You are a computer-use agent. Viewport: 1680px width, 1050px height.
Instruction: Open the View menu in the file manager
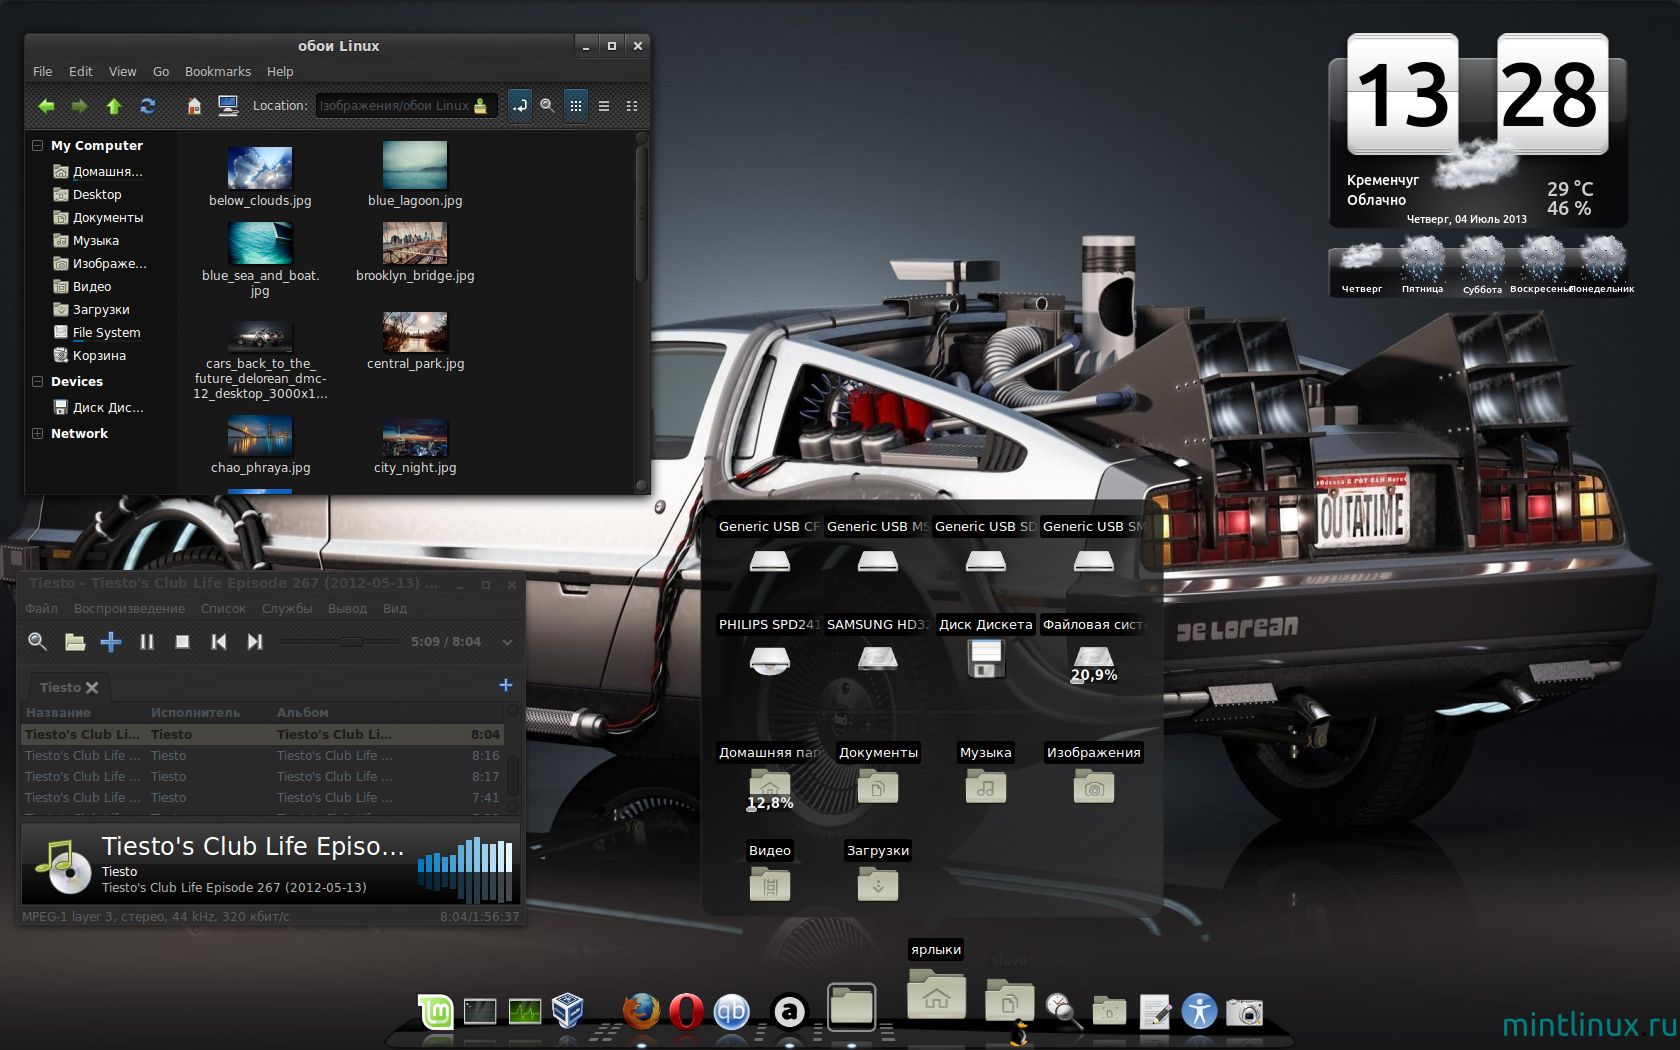click(x=123, y=72)
